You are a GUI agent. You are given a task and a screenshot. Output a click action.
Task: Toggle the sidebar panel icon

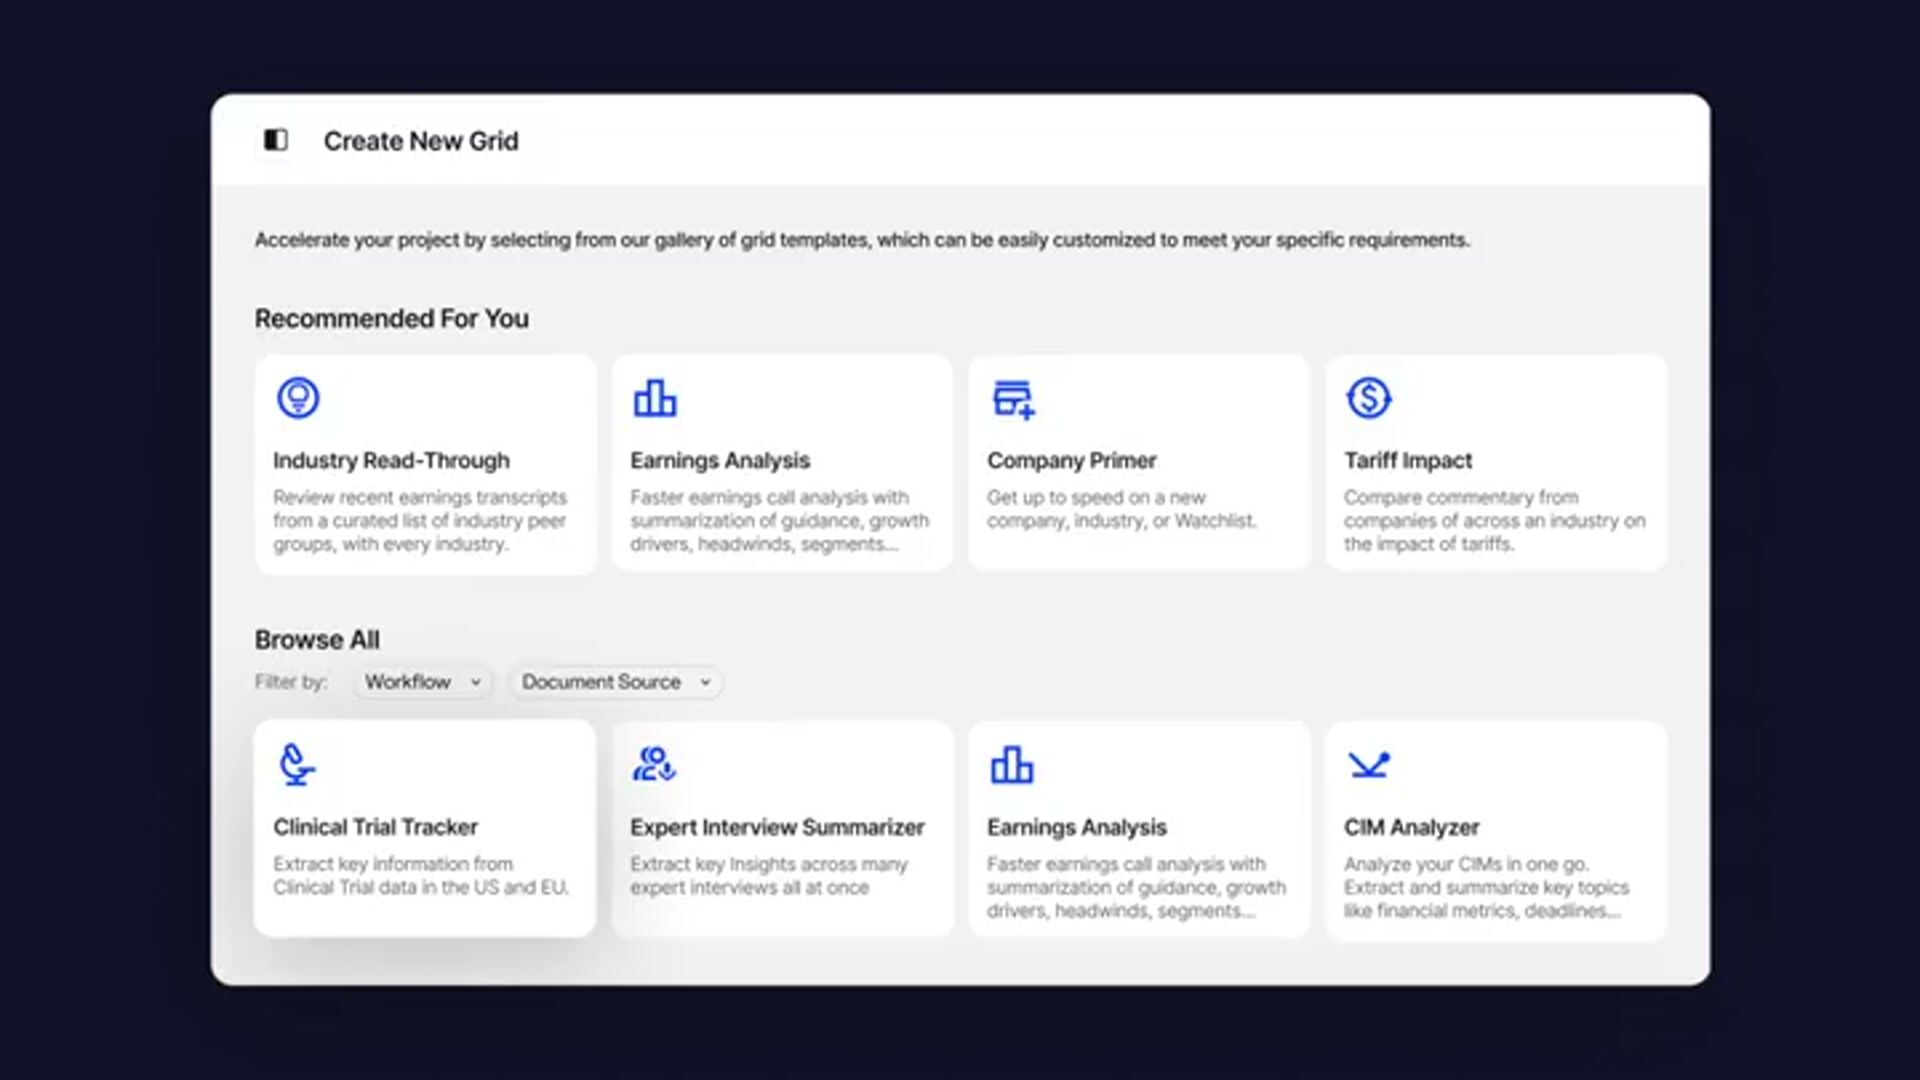pyautogui.click(x=276, y=140)
